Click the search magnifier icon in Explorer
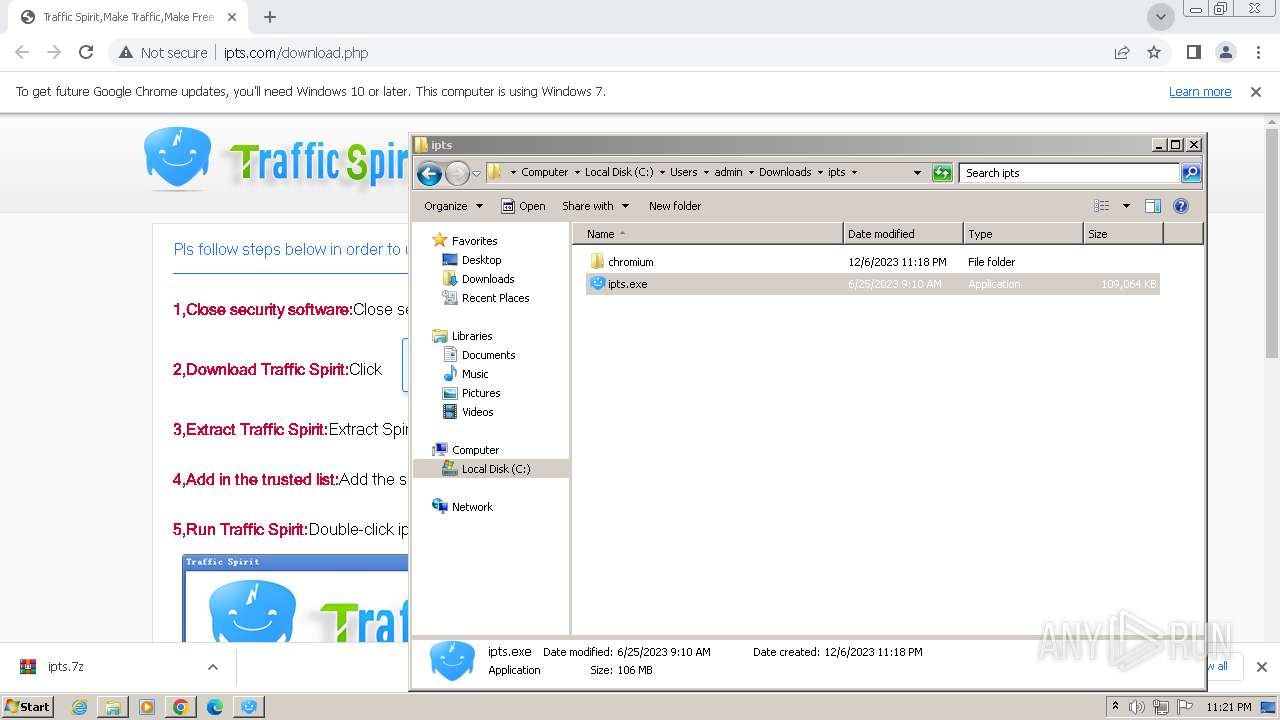The image size is (1280, 720). (x=1191, y=173)
